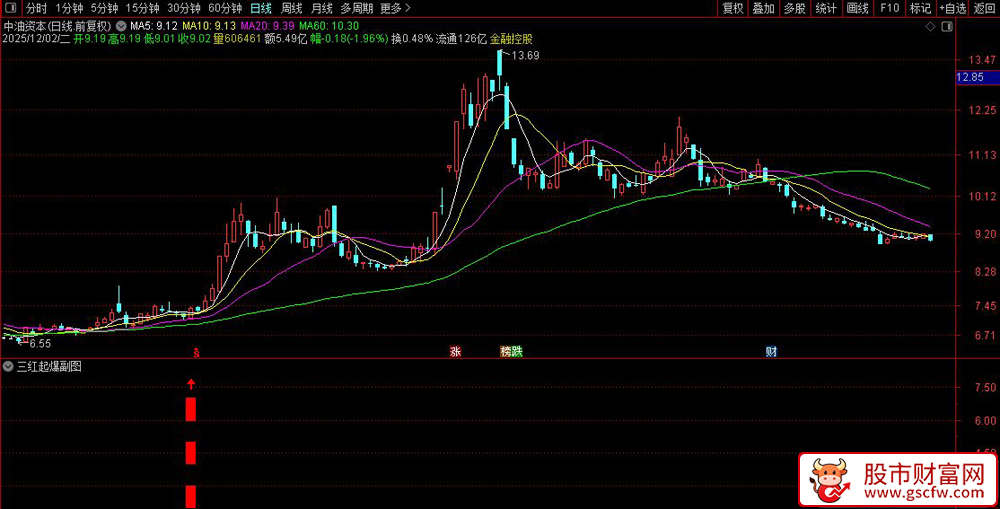The image size is (1000, 509).
Task: Click the 榜 event marker
Action: click(506, 351)
